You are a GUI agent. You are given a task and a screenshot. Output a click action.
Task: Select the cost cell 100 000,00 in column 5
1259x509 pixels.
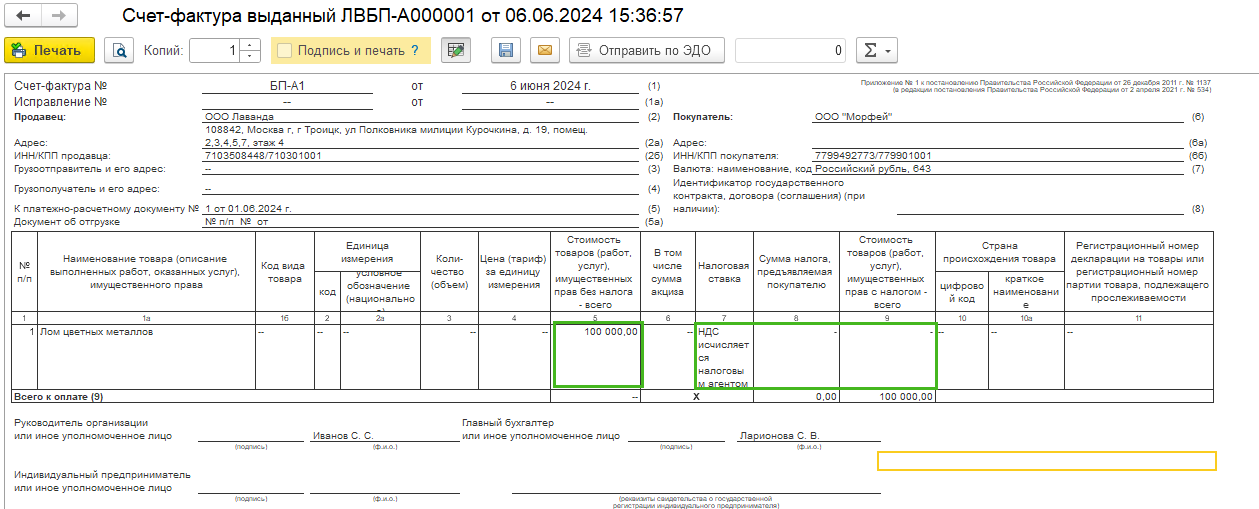598,356
